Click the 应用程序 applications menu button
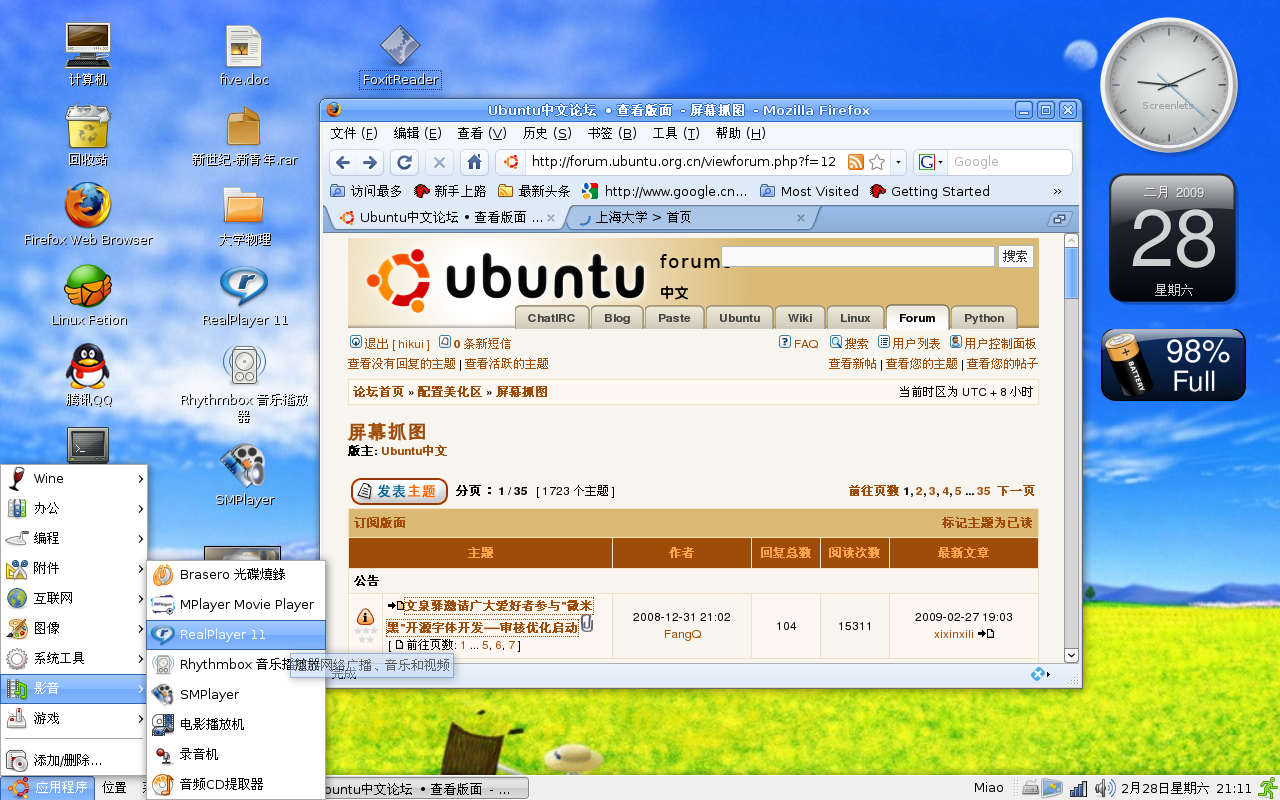 48,788
